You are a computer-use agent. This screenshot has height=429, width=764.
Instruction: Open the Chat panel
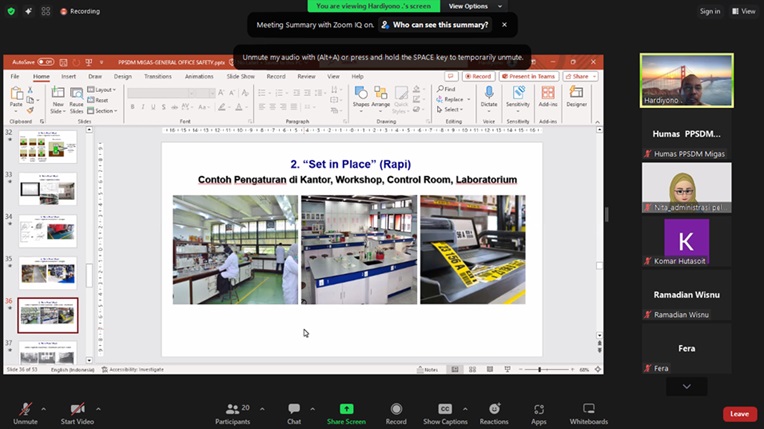pyautogui.click(x=294, y=413)
